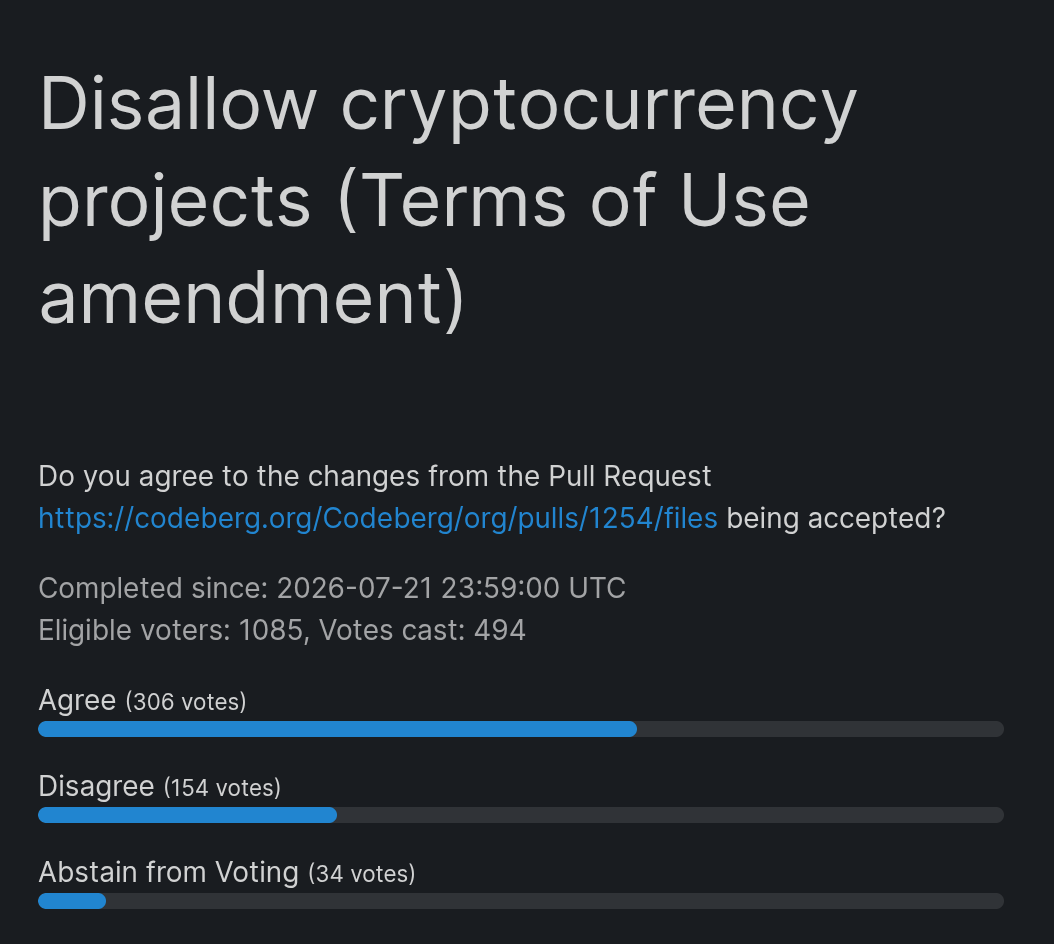Image resolution: width=1054 pixels, height=944 pixels.
Task: Select the 'Abstain from Voting' option label
Action: coord(168,872)
